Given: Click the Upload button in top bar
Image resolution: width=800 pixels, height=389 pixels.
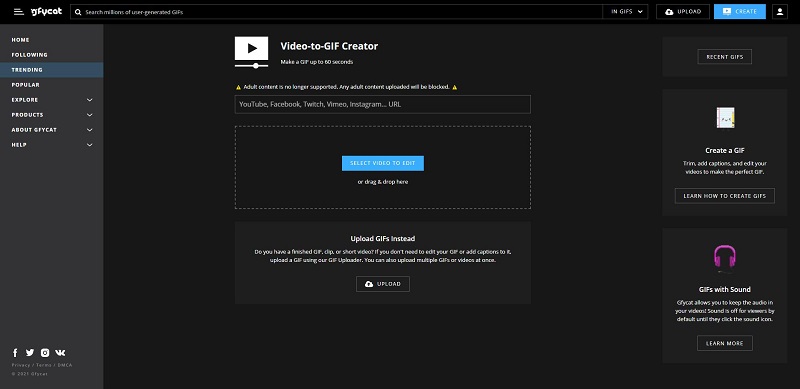Looking at the screenshot, I should click(x=683, y=12).
